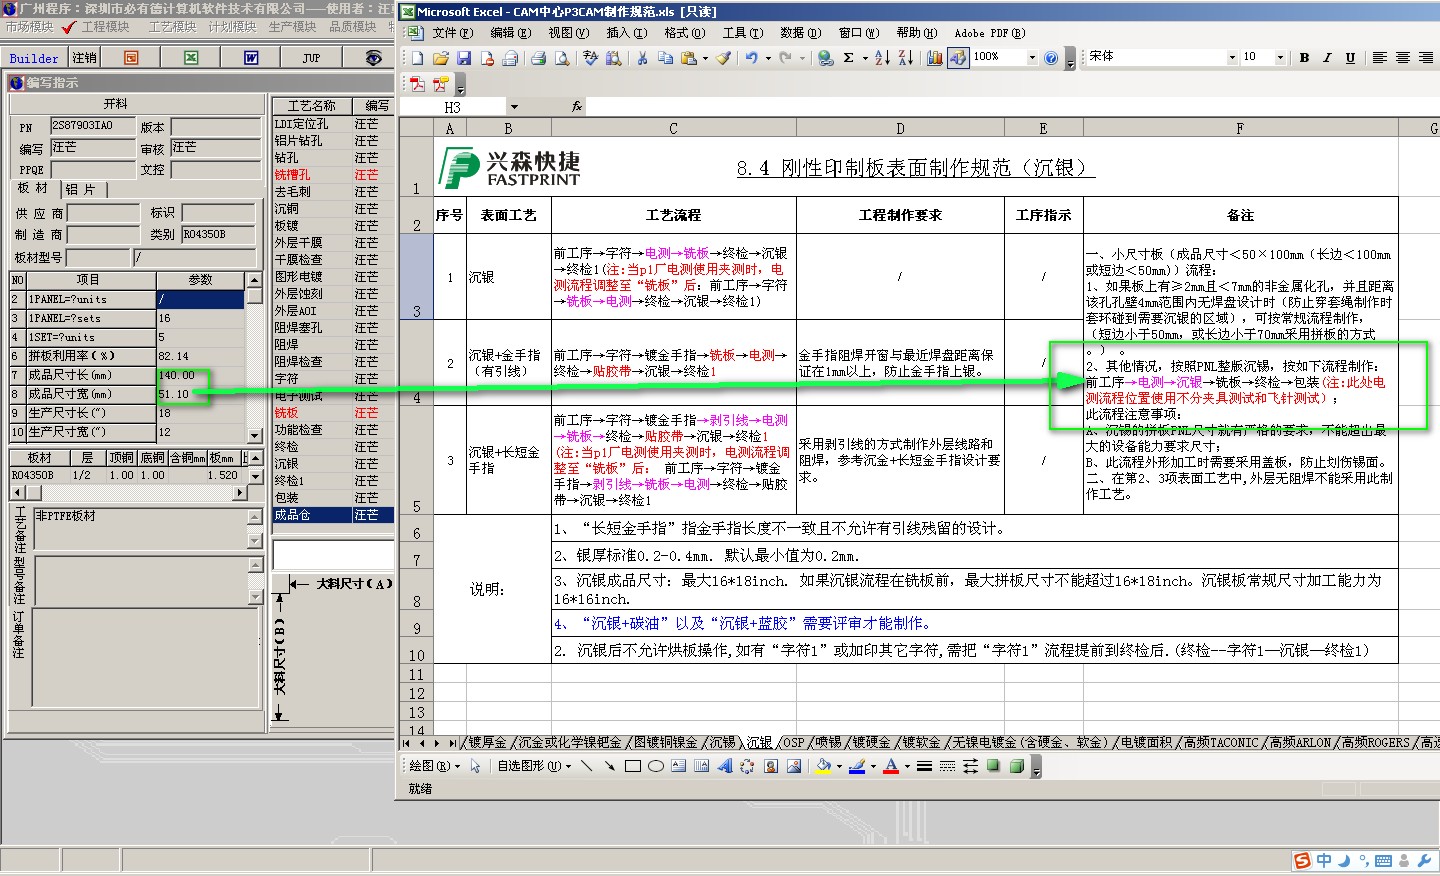1440x876 pixels.
Task: Click the Copy icon in Excel toolbar
Action: click(x=665, y=58)
